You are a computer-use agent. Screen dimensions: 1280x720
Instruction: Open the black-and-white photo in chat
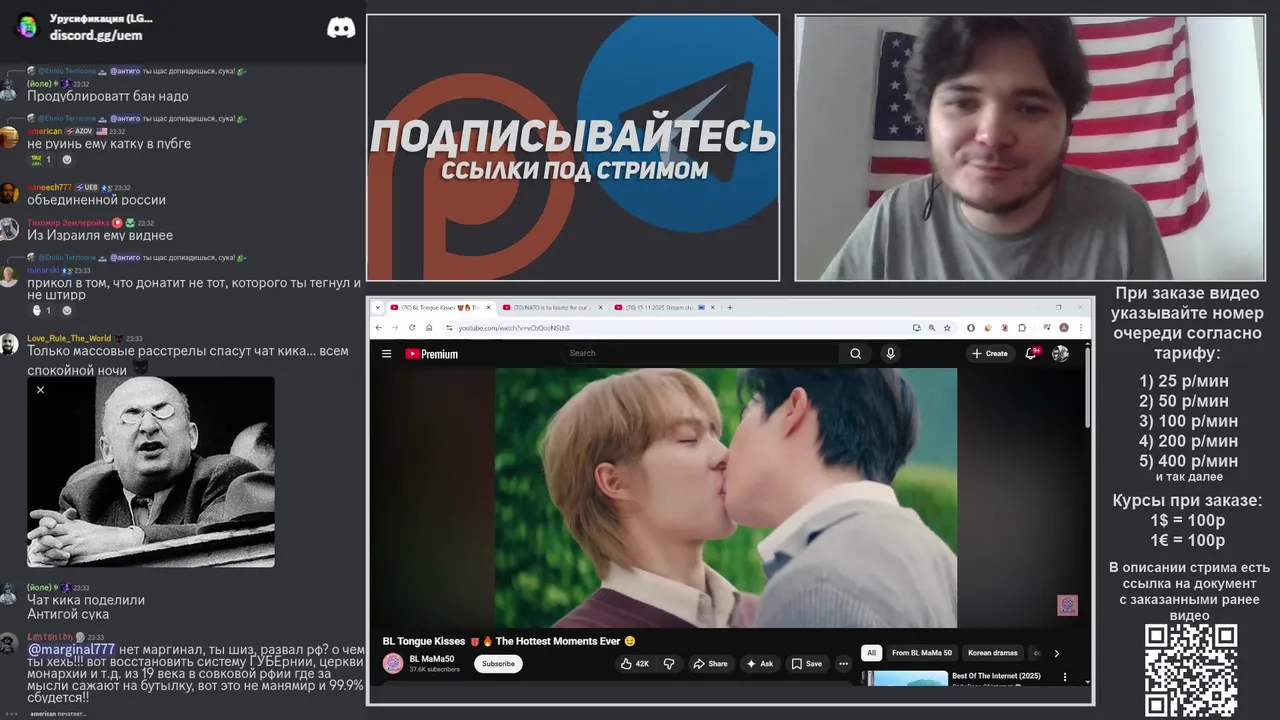click(151, 471)
